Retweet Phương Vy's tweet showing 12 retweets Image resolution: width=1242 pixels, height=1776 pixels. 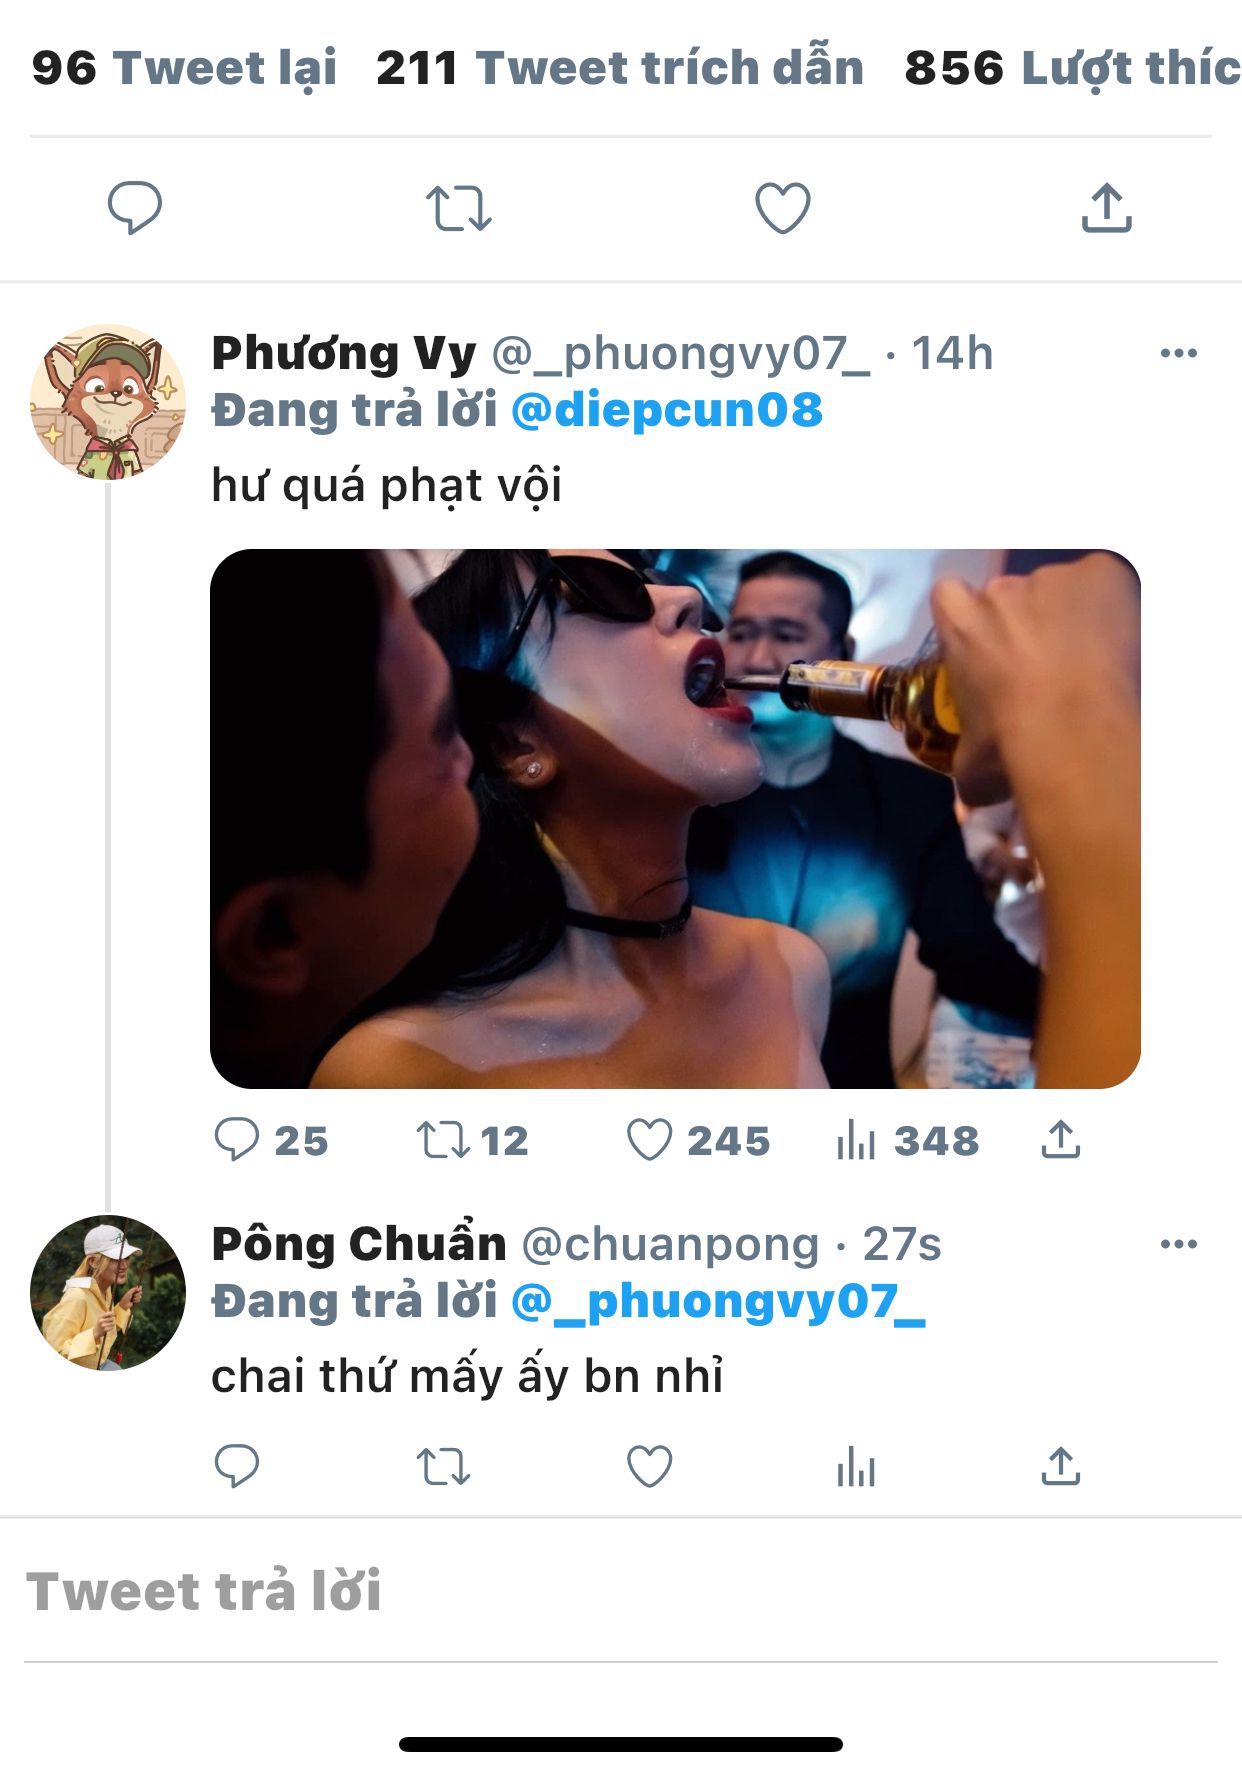coord(472,1140)
